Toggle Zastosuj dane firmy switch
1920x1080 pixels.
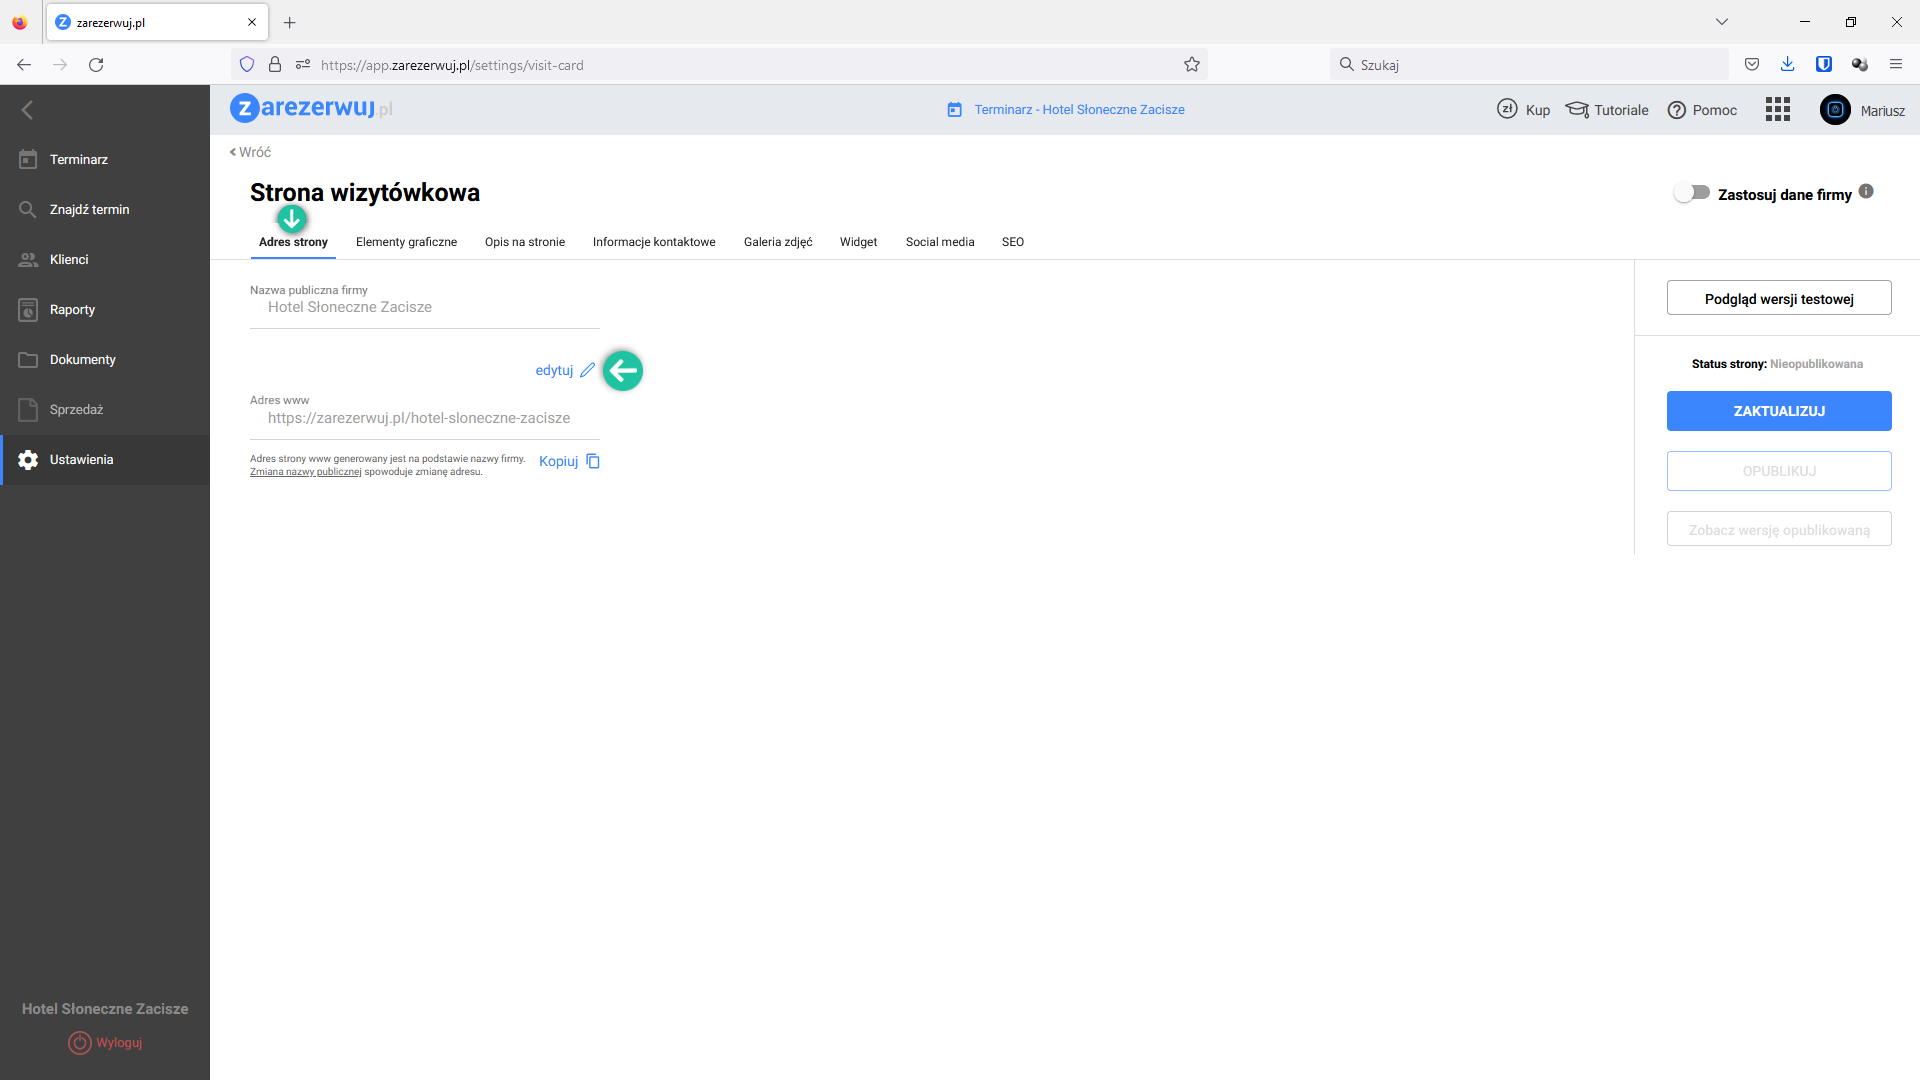pyautogui.click(x=1692, y=193)
